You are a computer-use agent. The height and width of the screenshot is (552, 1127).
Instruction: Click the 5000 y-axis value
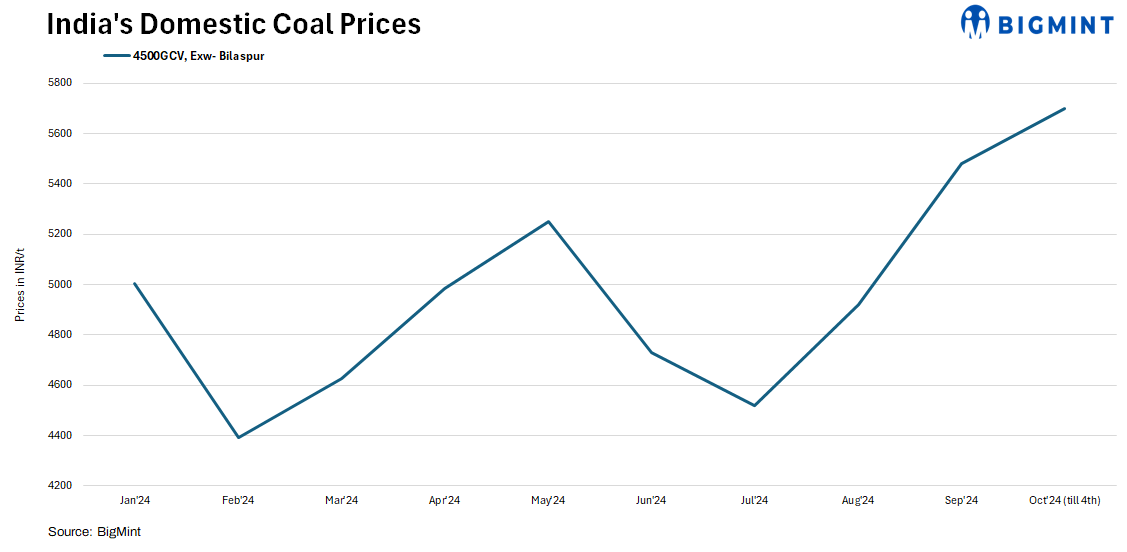coord(61,284)
